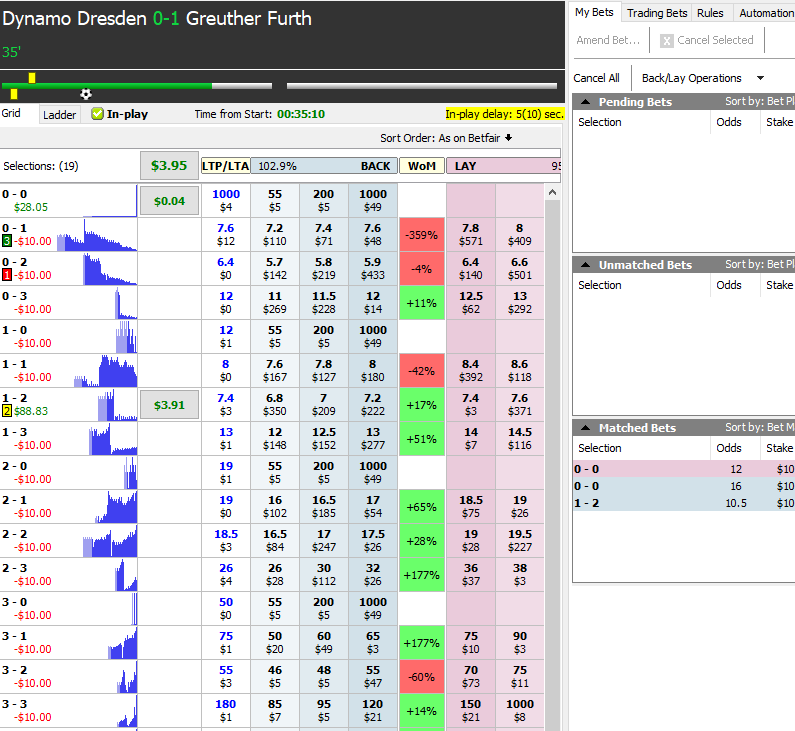Collapse the Pending Bets section
This screenshot has height=731, width=795.
click(585, 102)
